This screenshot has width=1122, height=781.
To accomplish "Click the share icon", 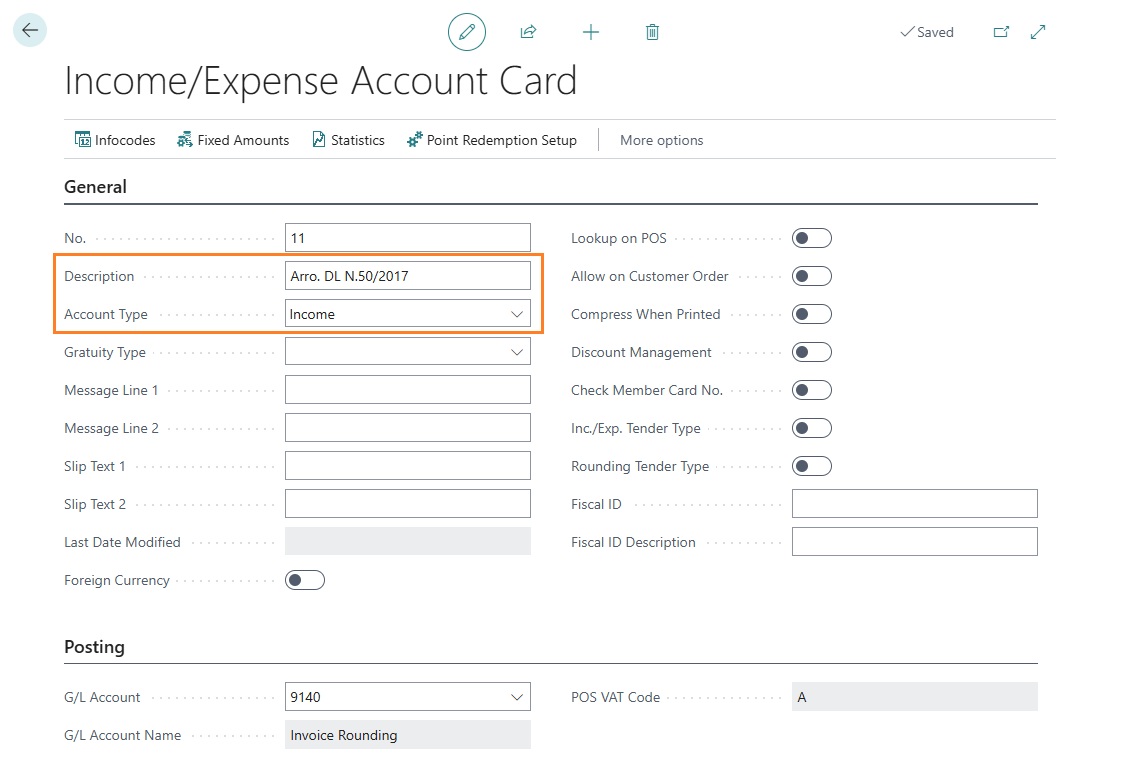I will click(528, 32).
